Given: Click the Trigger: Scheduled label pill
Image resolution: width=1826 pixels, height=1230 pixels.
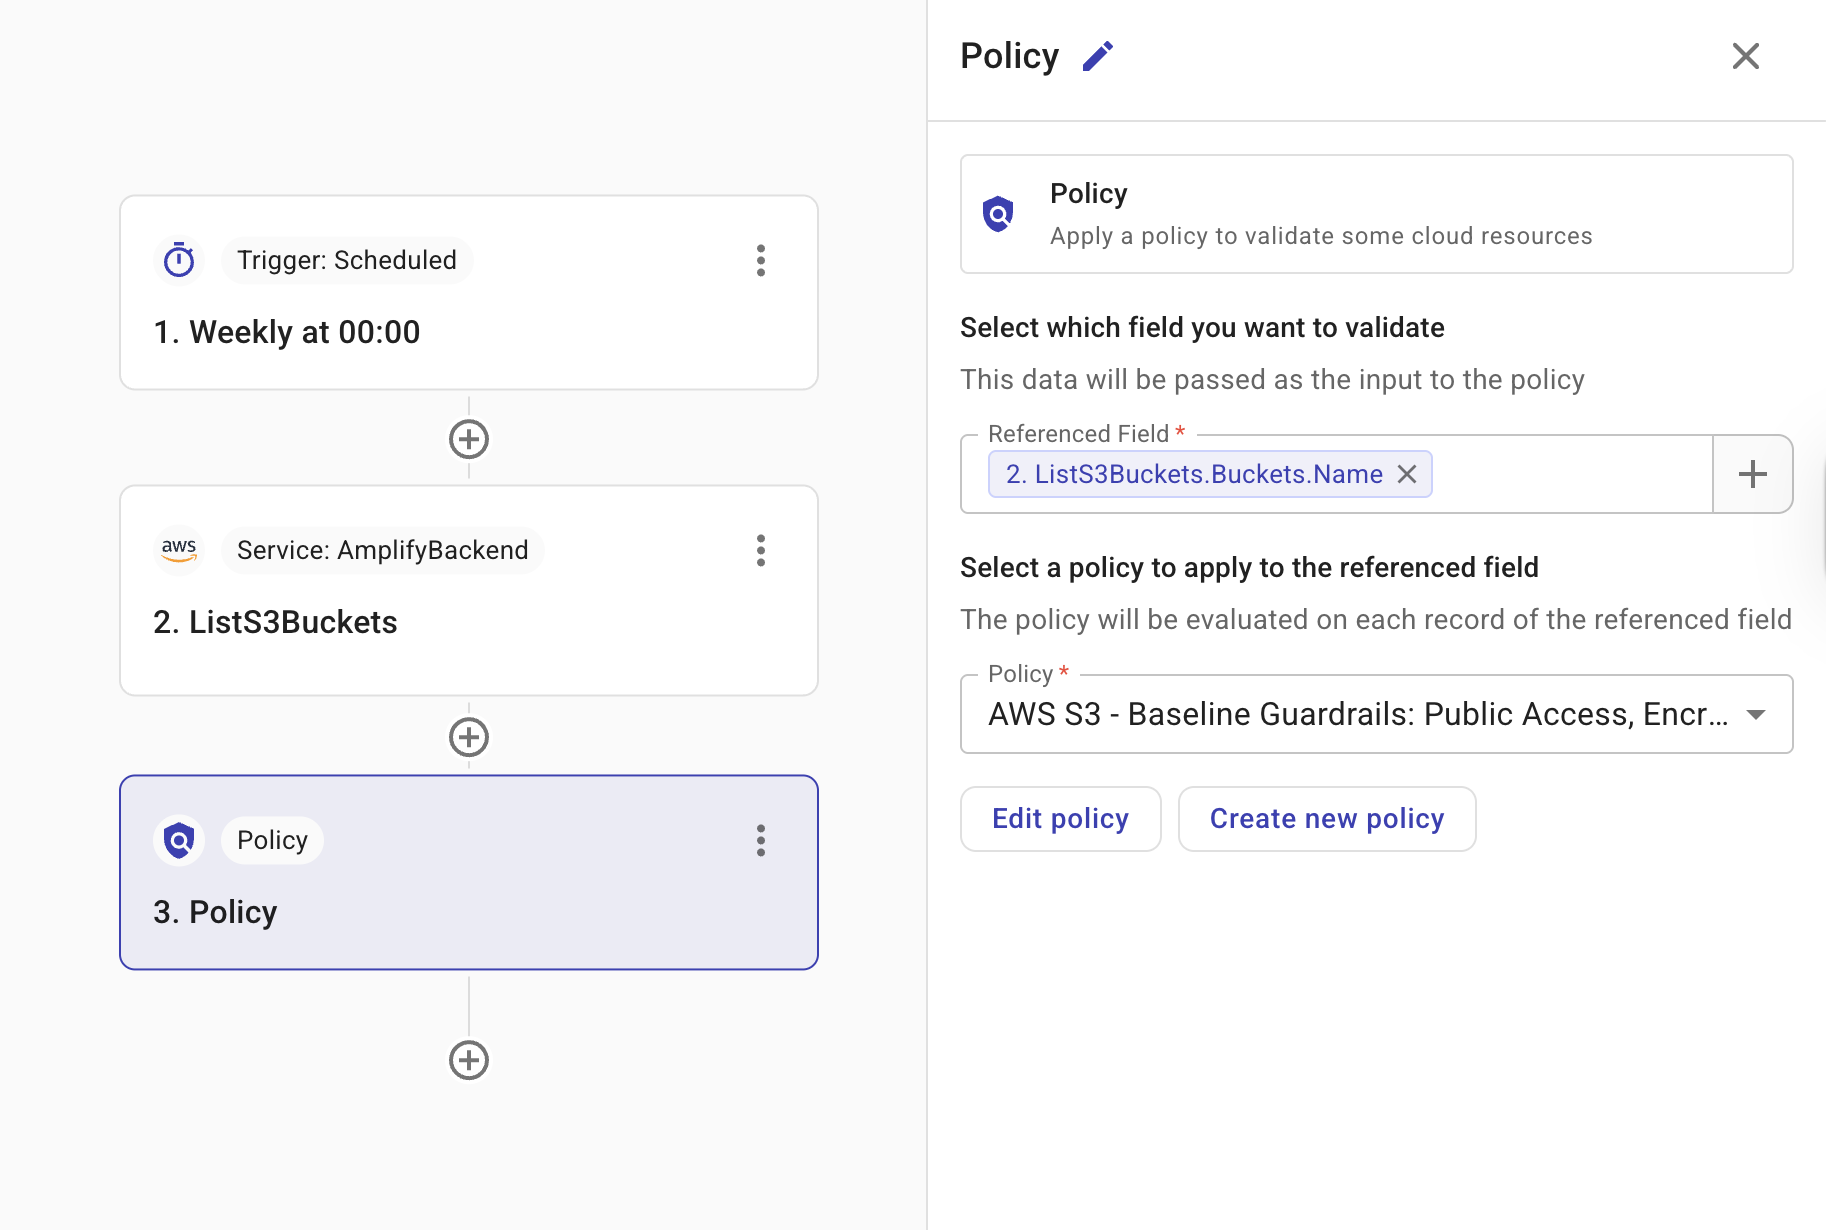Looking at the screenshot, I should [x=346, y=260].
